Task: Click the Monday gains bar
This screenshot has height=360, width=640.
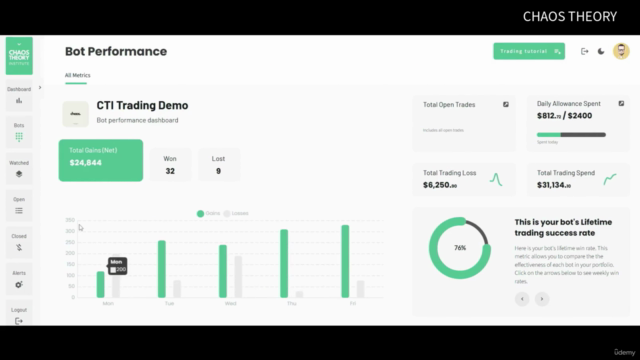Action: [100, 284]
